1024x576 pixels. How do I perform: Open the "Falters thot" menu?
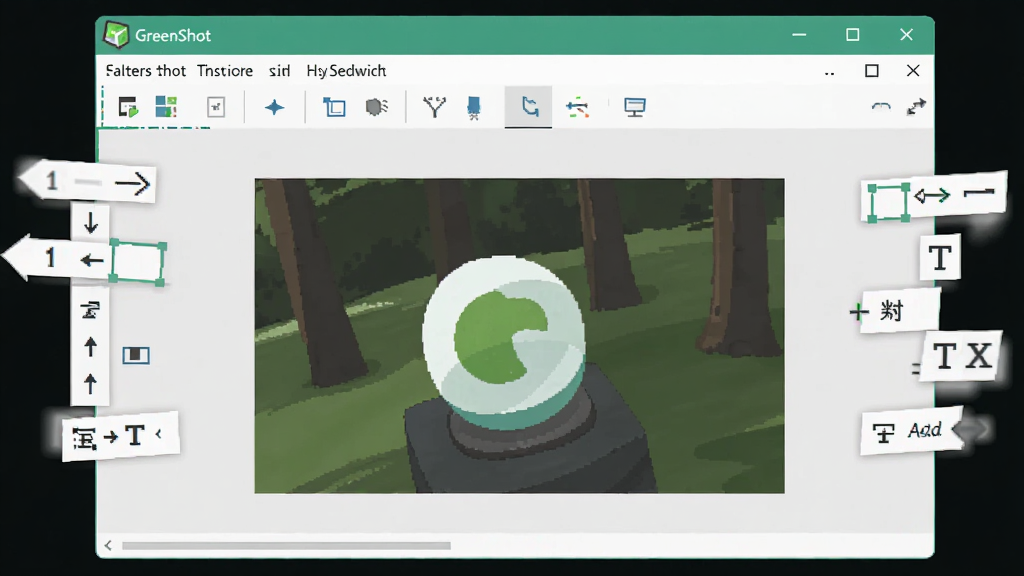click(x=146, y=71)
